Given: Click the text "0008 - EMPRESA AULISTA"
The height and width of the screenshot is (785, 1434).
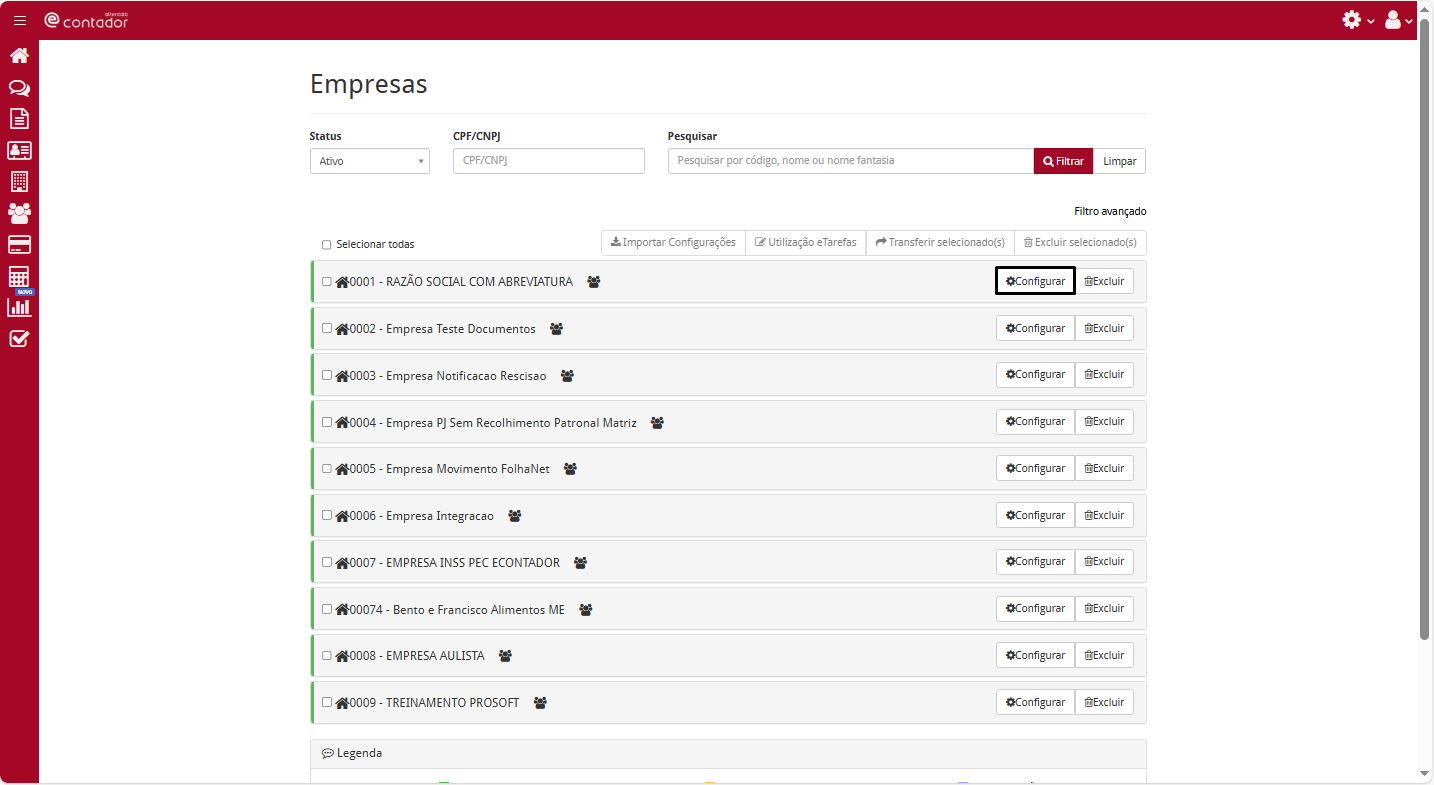Looking at the screenshot, I should 417,656.
